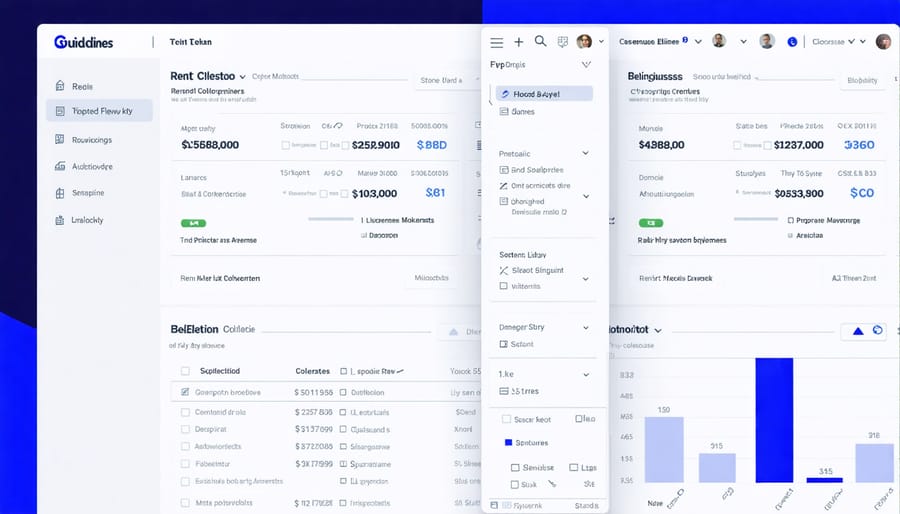Check the Comtonid drale row checkbox

[x=185, y=412]
